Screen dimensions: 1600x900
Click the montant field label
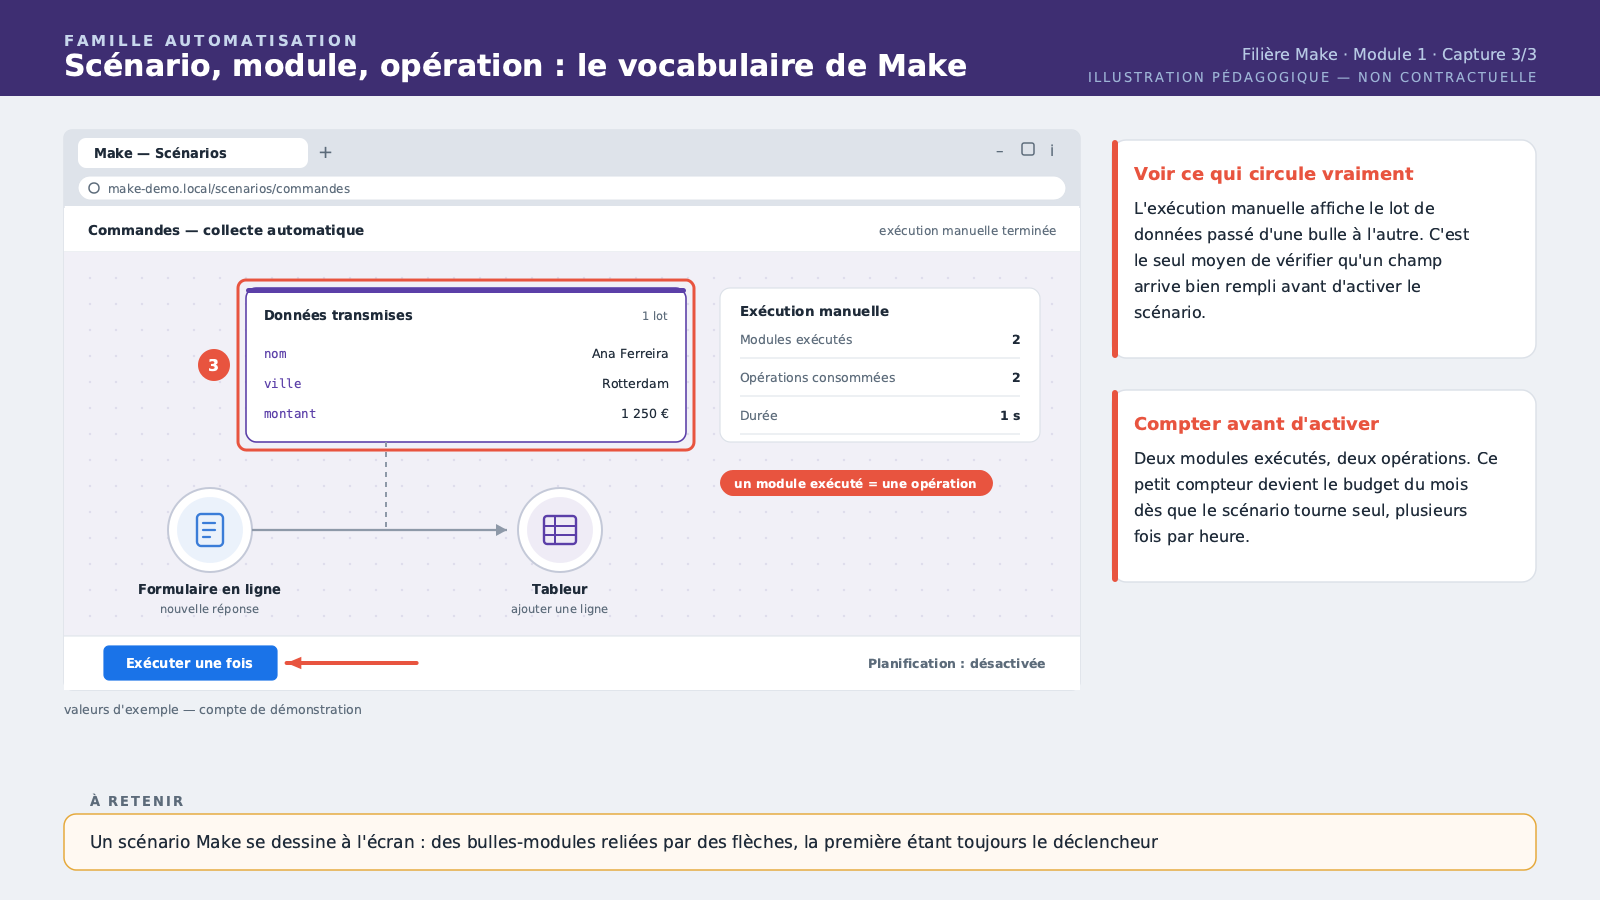pos(290,414)
